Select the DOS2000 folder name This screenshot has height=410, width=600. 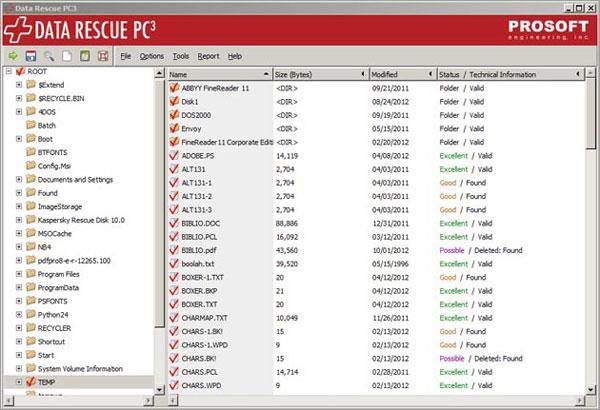tap(196, 115)
